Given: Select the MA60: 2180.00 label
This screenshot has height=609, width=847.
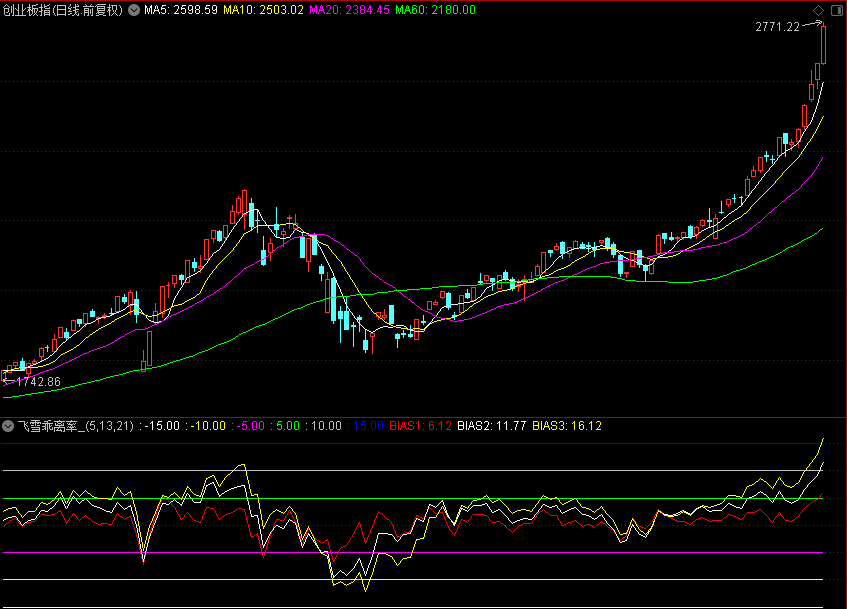Looking at the screenshot, I should click(435, 10).
